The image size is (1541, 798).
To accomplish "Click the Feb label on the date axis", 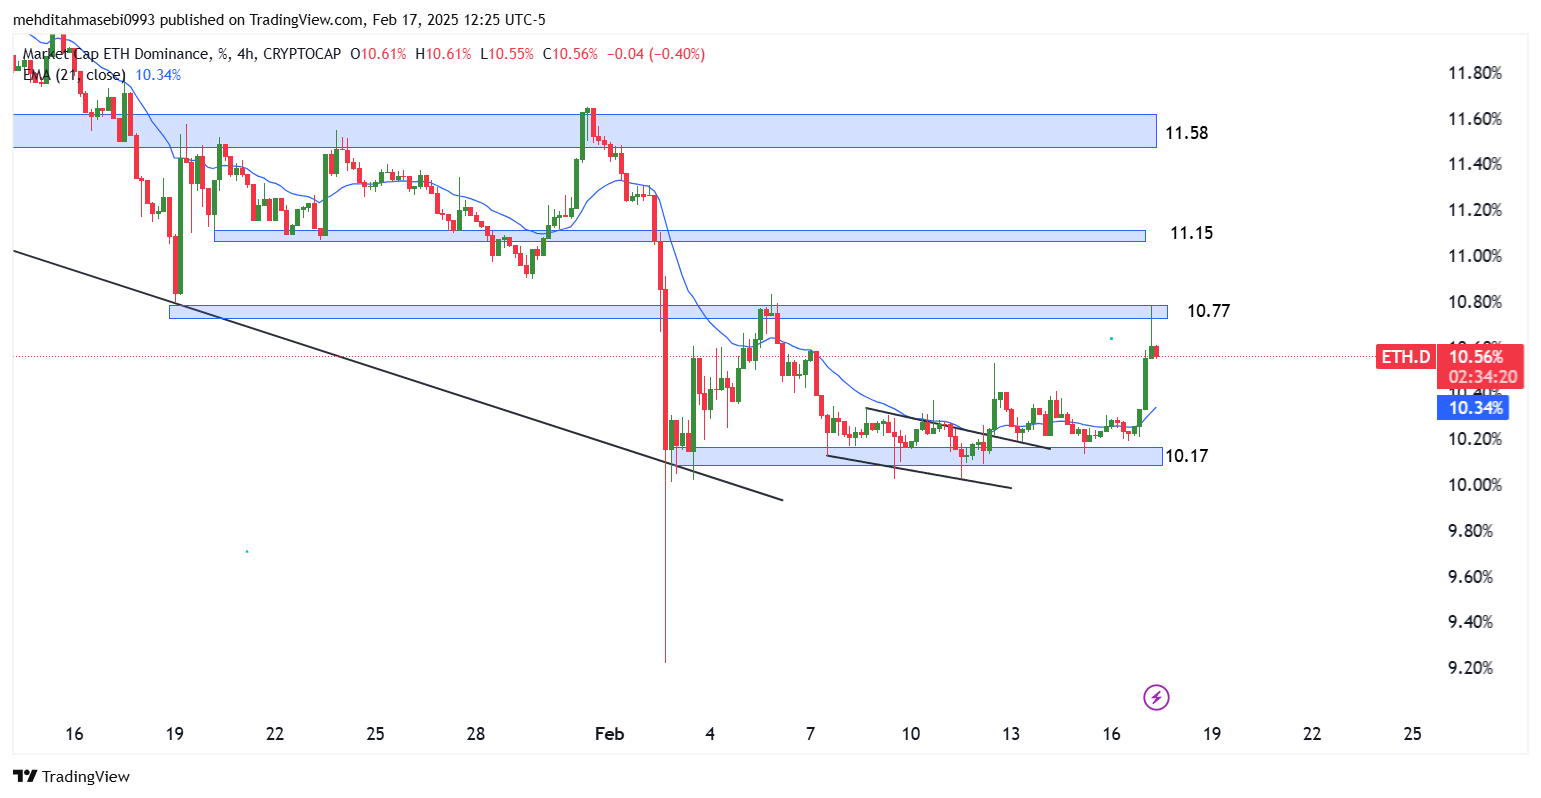I will 609,734.
